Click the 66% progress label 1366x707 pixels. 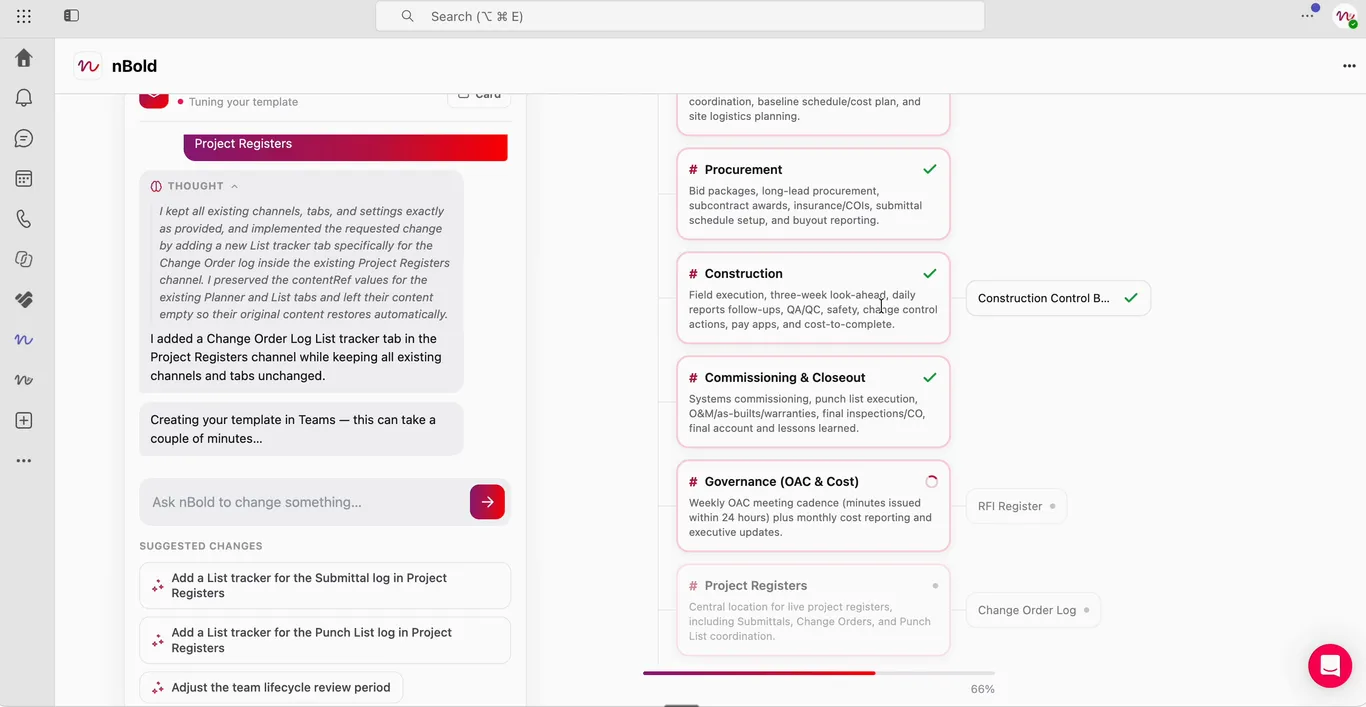coord(982,689)
